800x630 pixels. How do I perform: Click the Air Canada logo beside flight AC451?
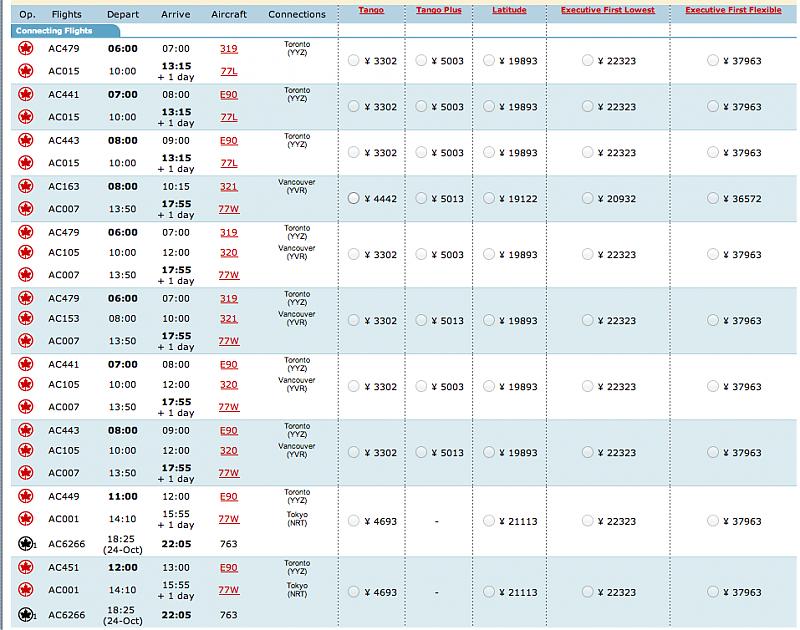[x=26, y=567]
